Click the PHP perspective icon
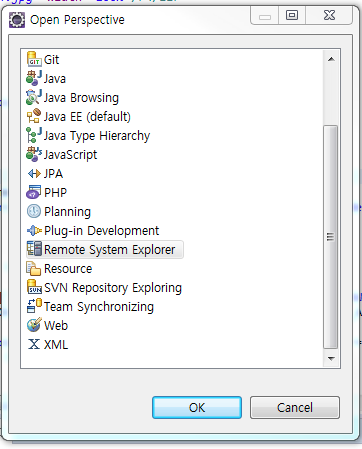 34,192
